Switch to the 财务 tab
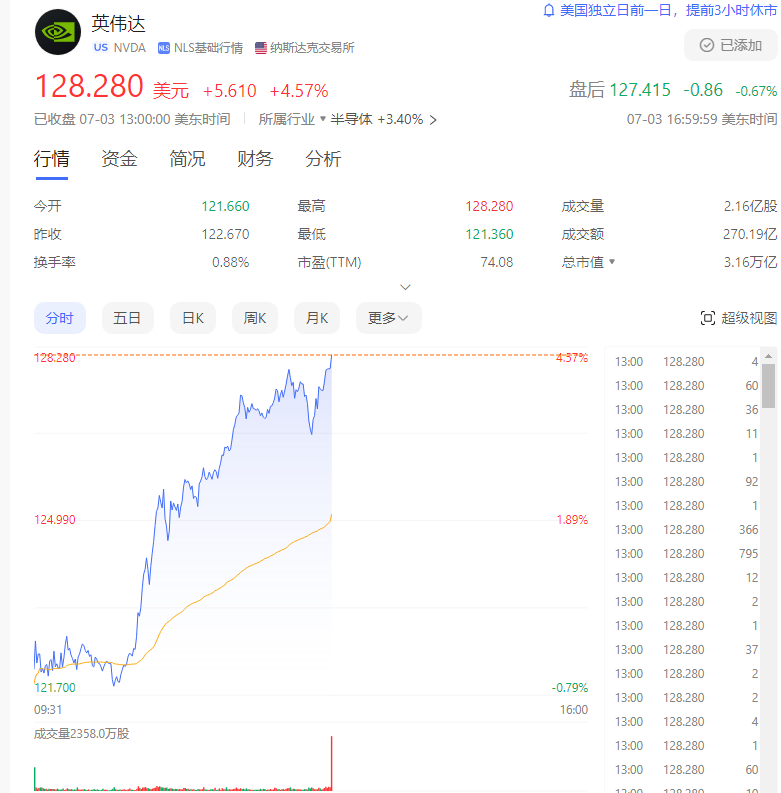Viewport: 781px width, 793px height. 255,159
